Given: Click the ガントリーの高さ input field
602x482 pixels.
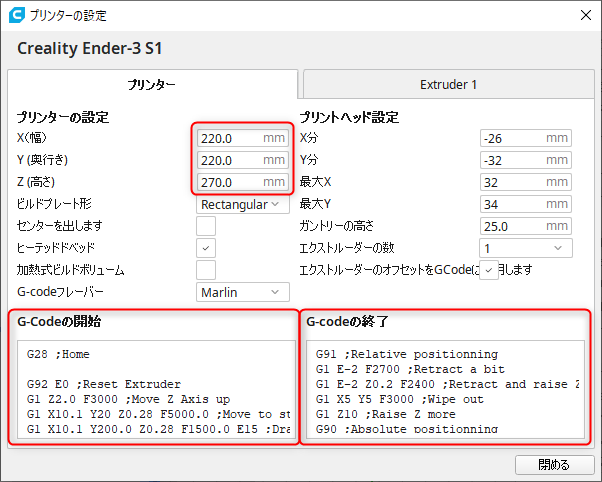Looking at the screenshot, I should tap(526, 226).
